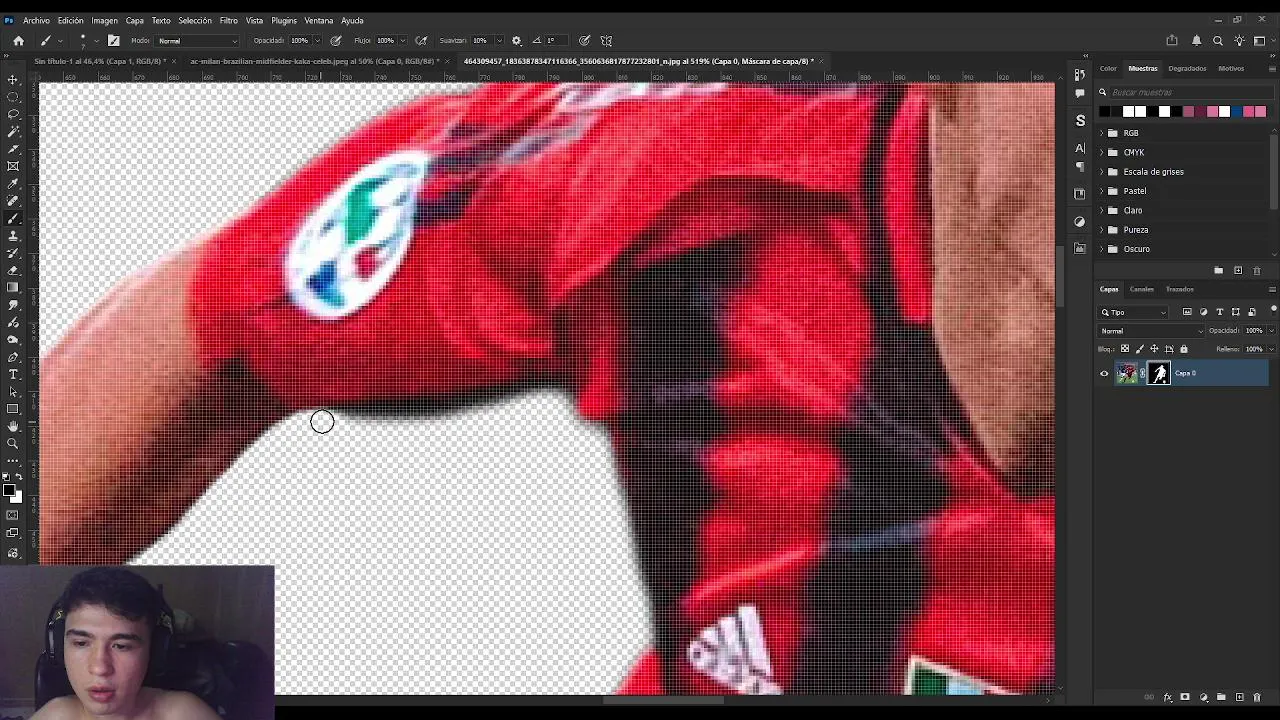Select the Clone Stamp tool
This screenshot has width=1280, height=720.
13,236
